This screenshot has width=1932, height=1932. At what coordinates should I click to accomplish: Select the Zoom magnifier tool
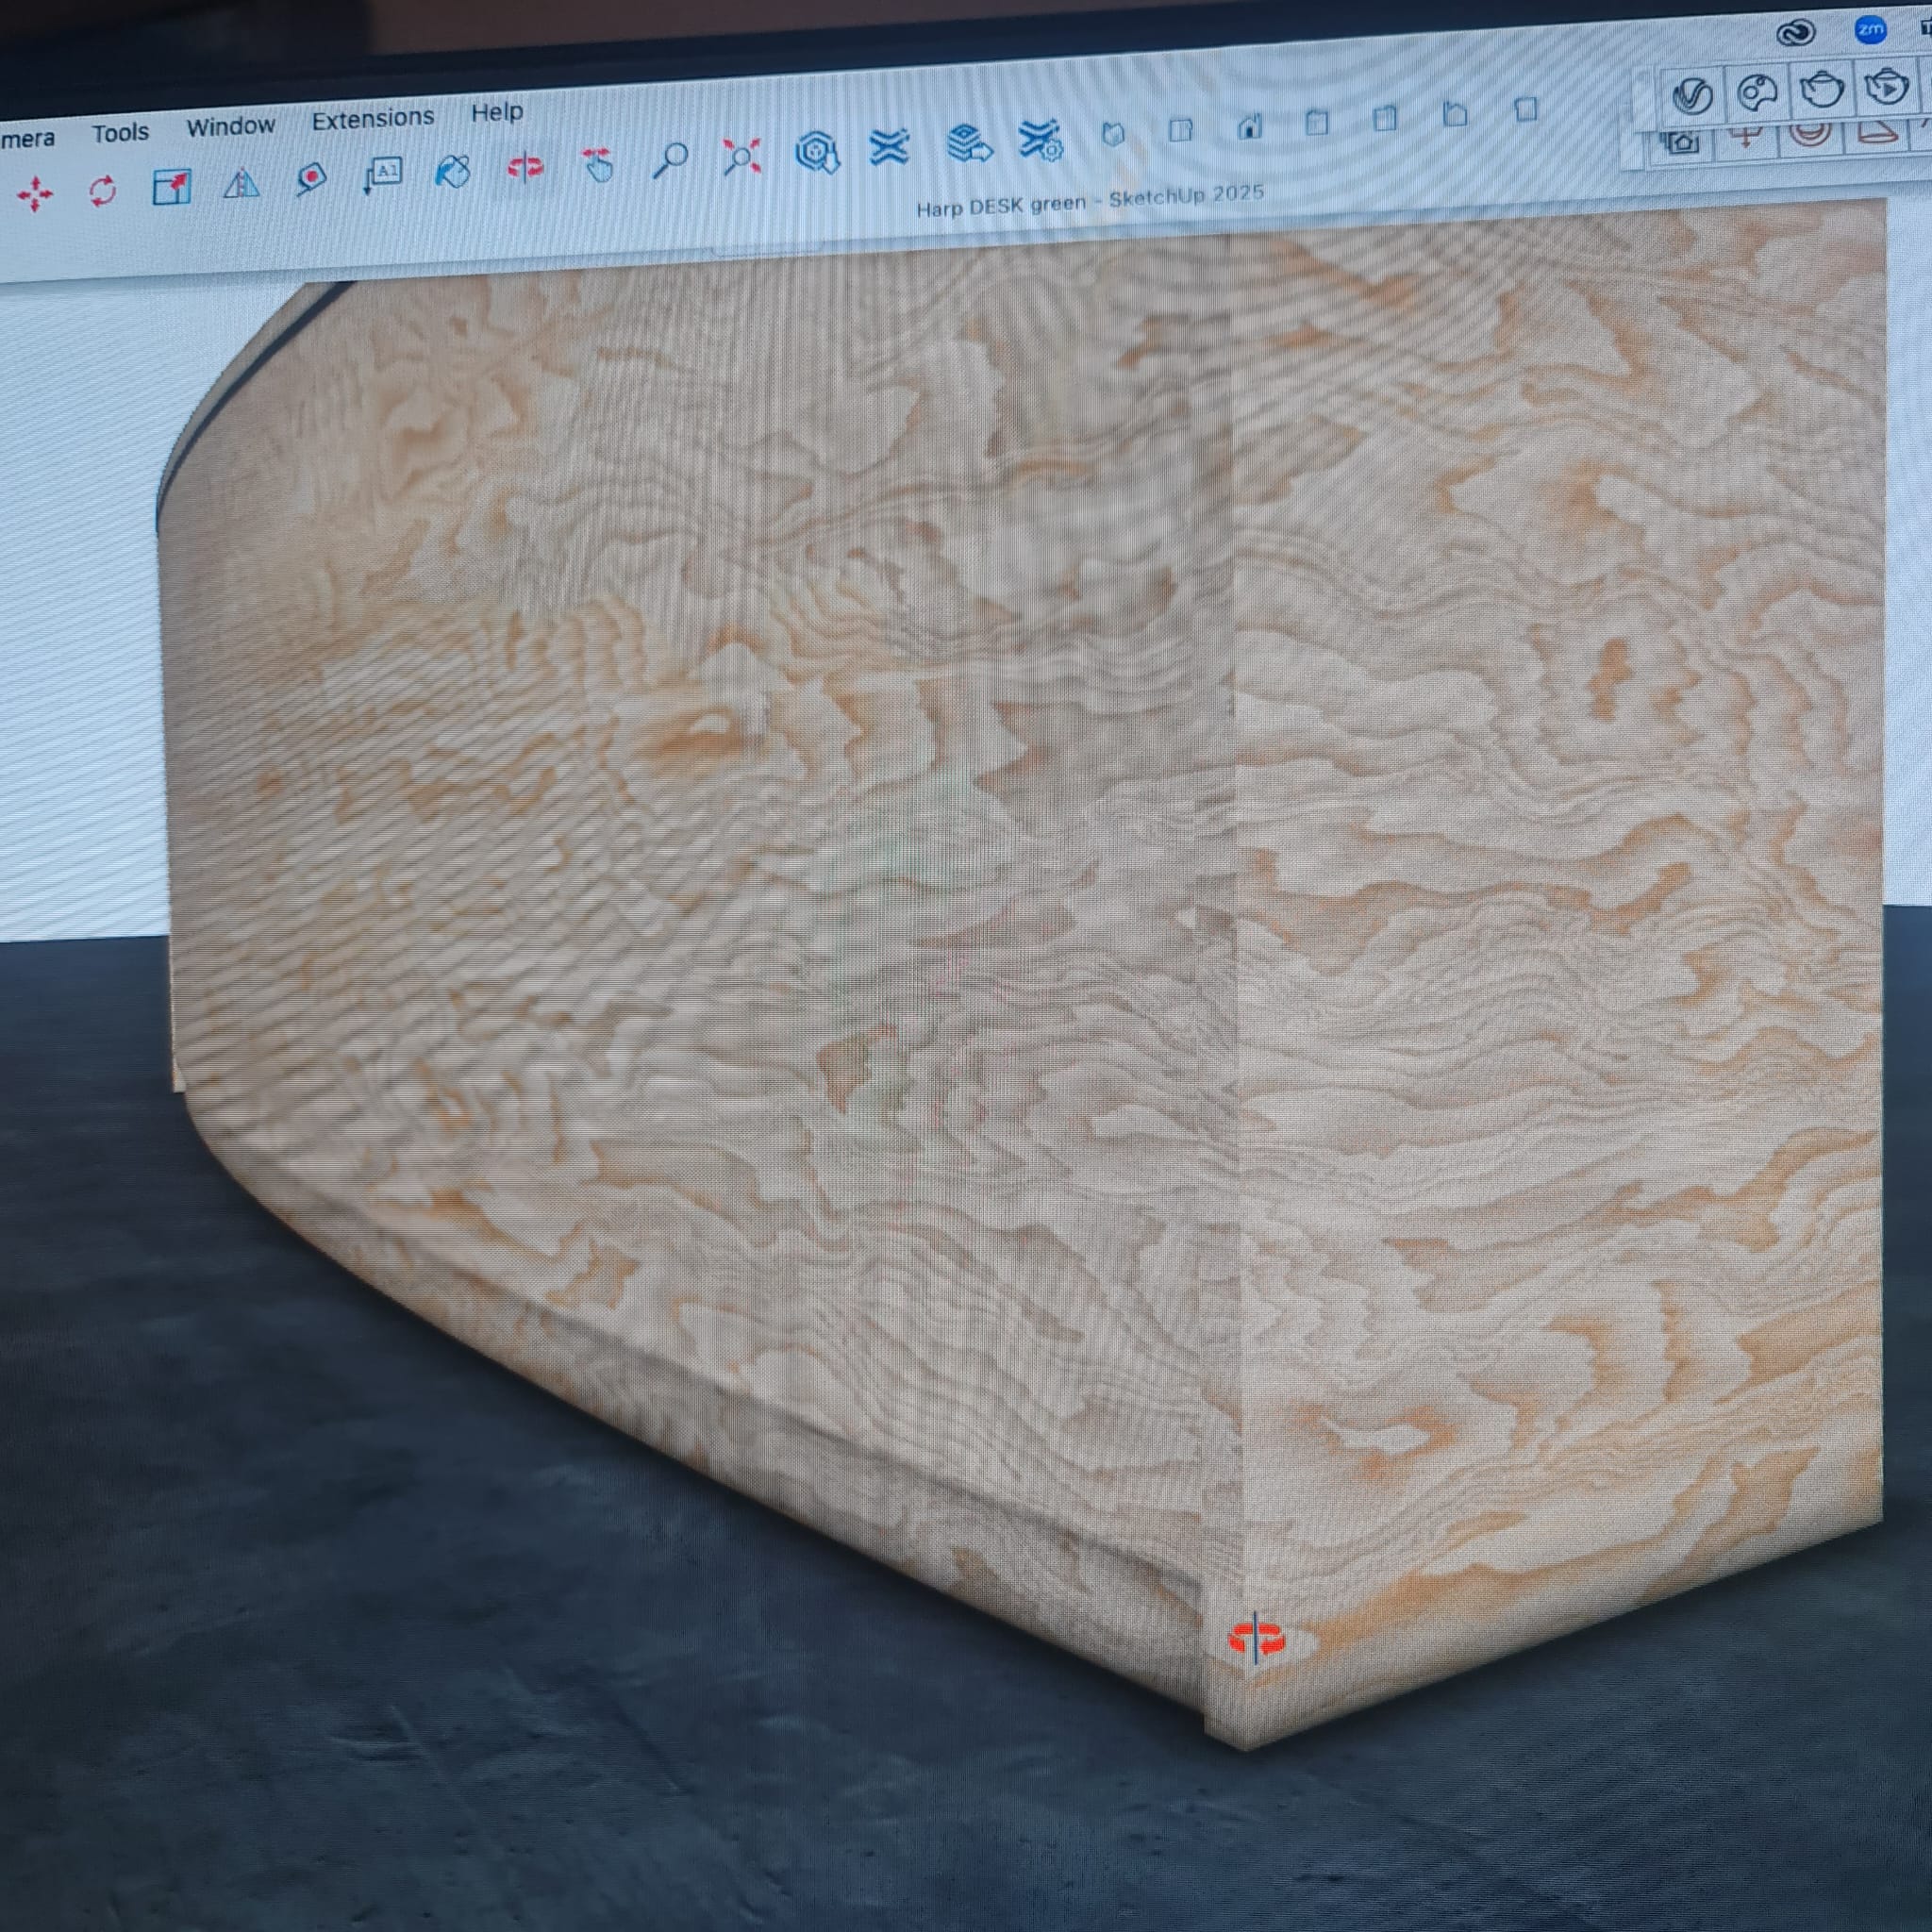coord(670,159)
